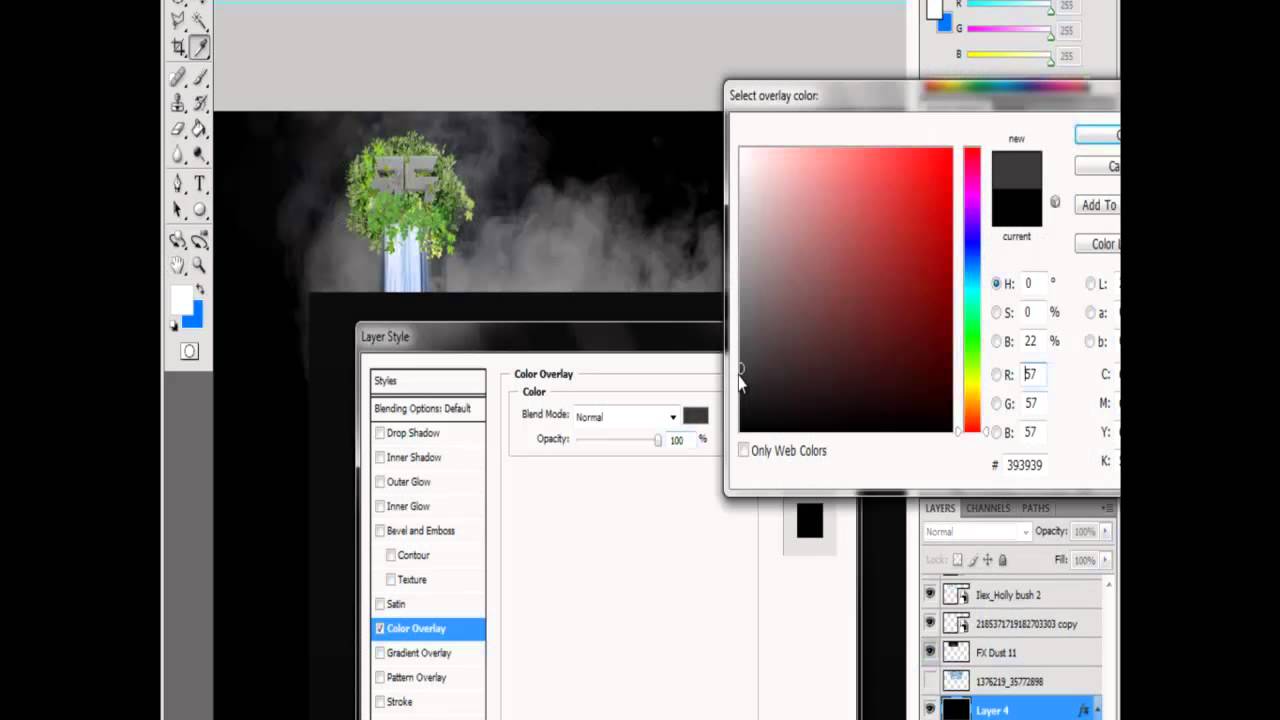The width and height of the screenshot is (1280, 720).
Task: Select the Eyedropper tool
Action: click(x=200, y=46)
